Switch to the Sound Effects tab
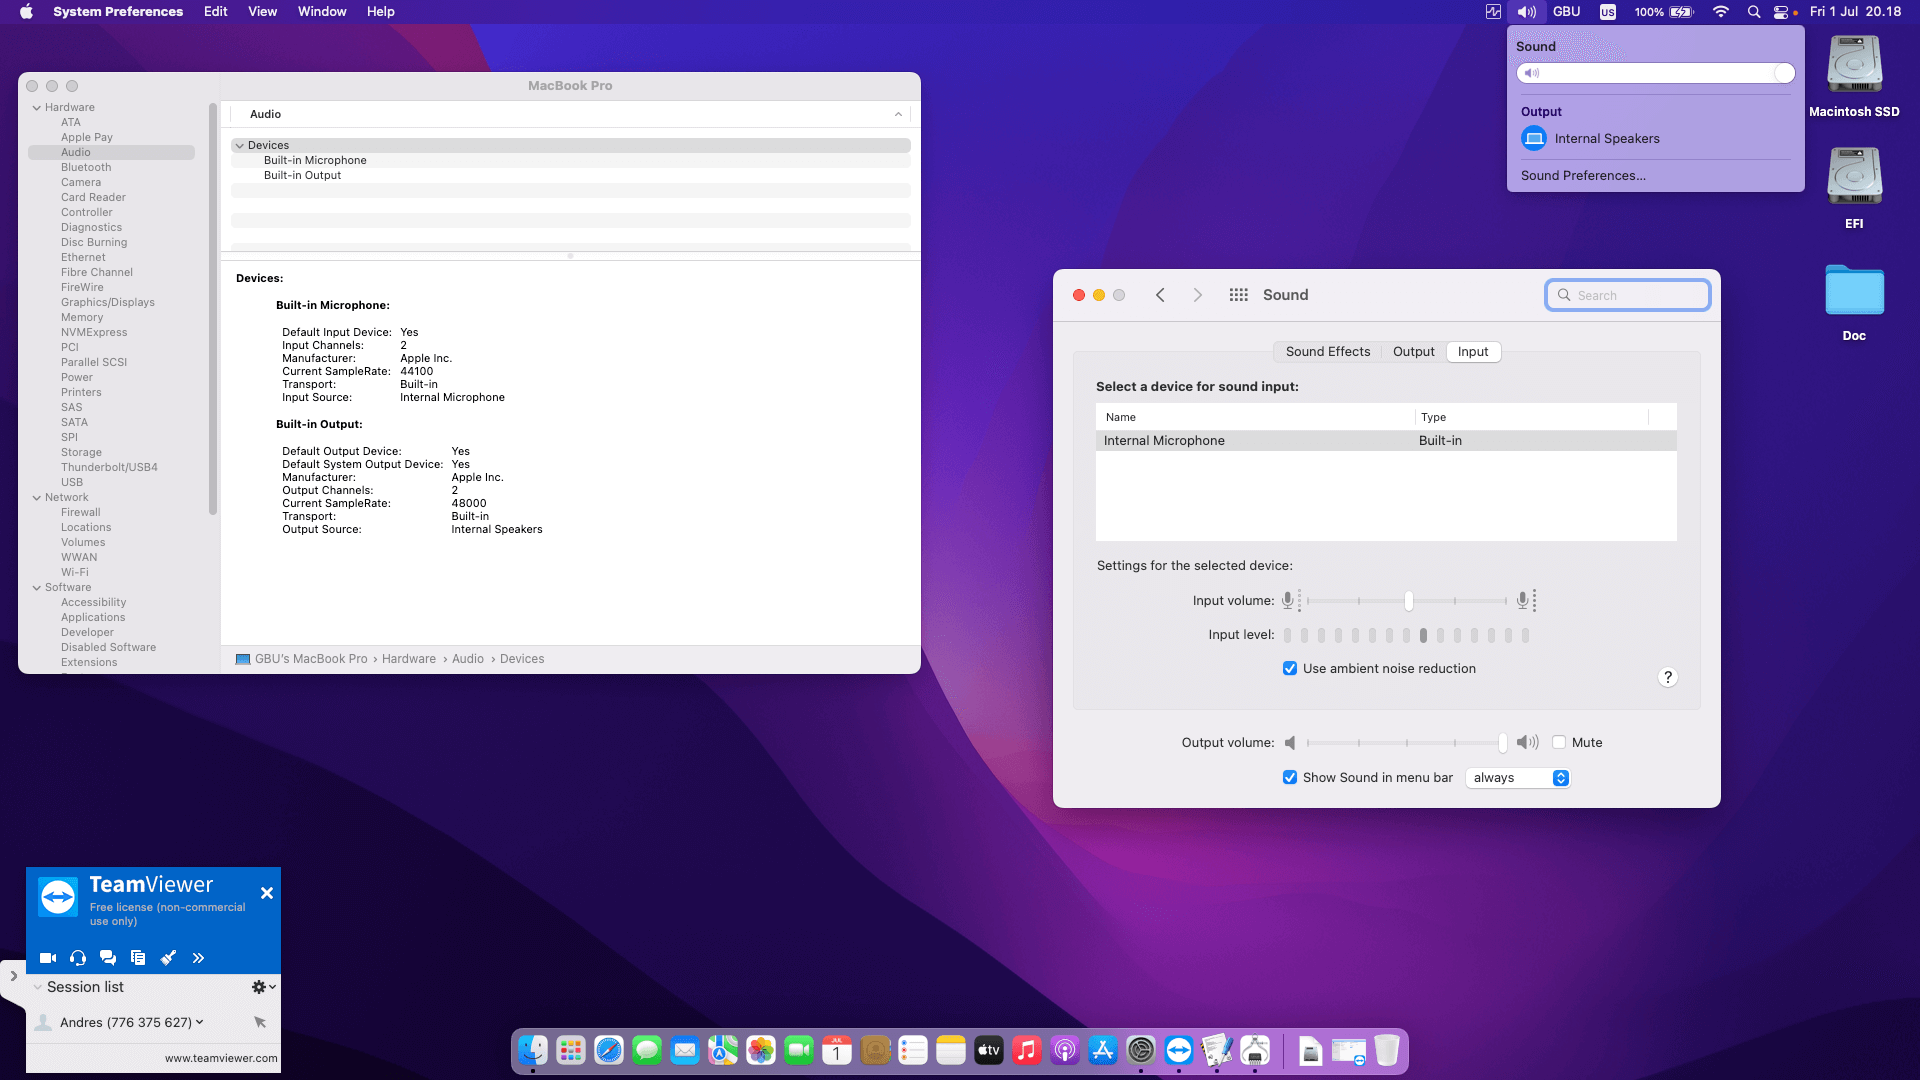 point(1328,352)
